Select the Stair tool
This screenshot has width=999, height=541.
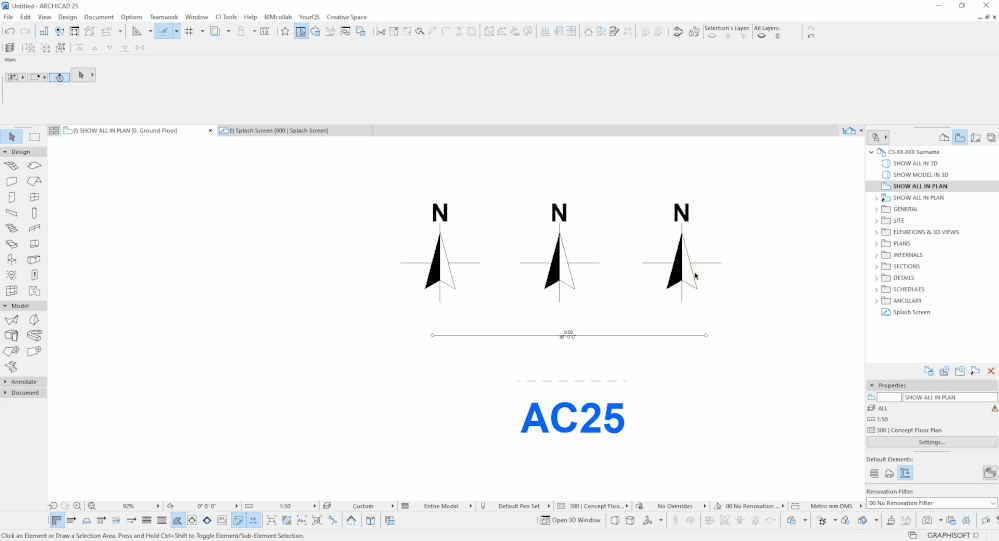point(11,228)
